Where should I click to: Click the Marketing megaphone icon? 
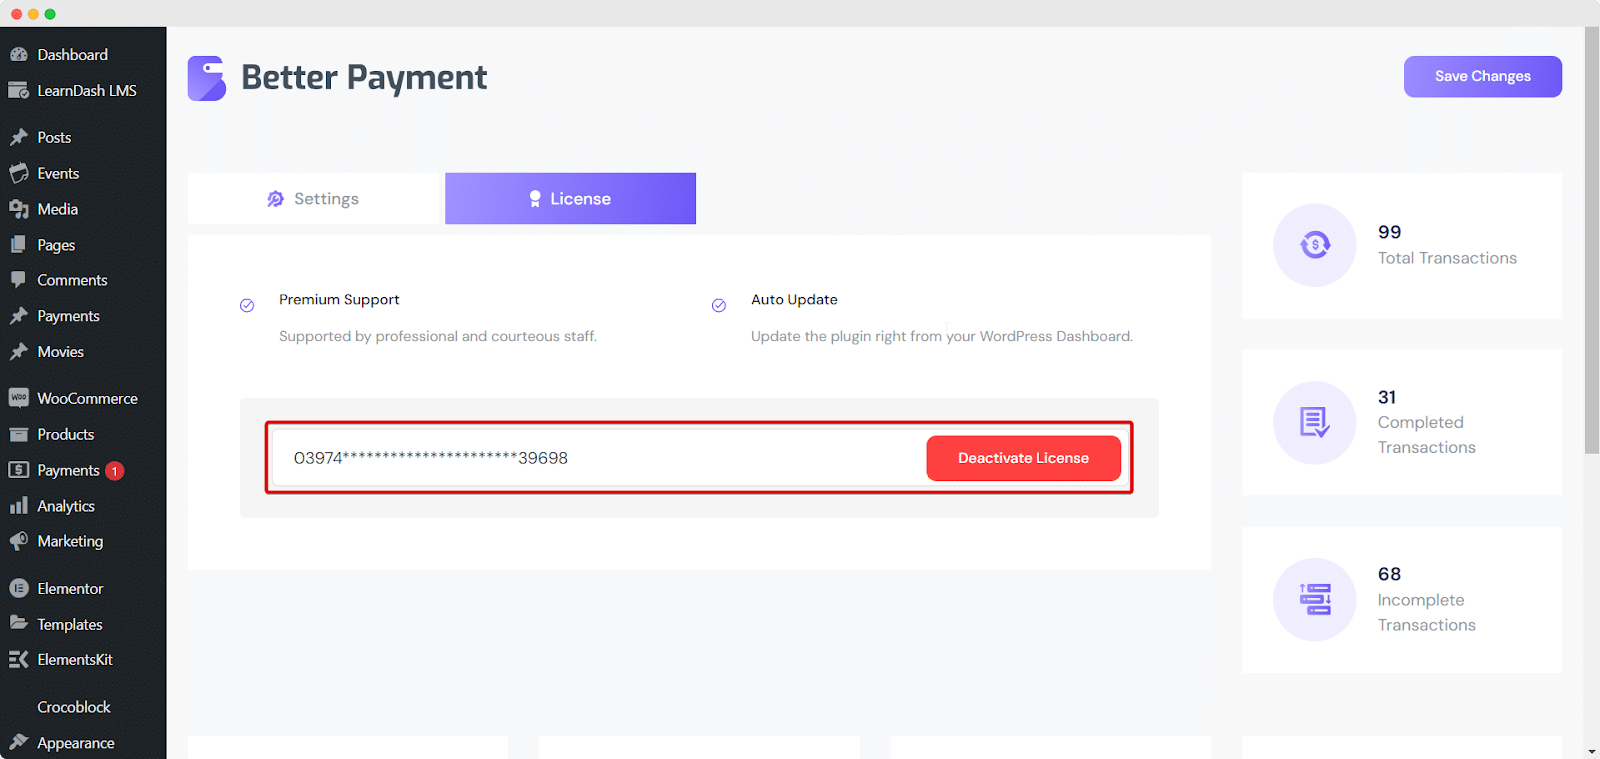coord(18,541)
